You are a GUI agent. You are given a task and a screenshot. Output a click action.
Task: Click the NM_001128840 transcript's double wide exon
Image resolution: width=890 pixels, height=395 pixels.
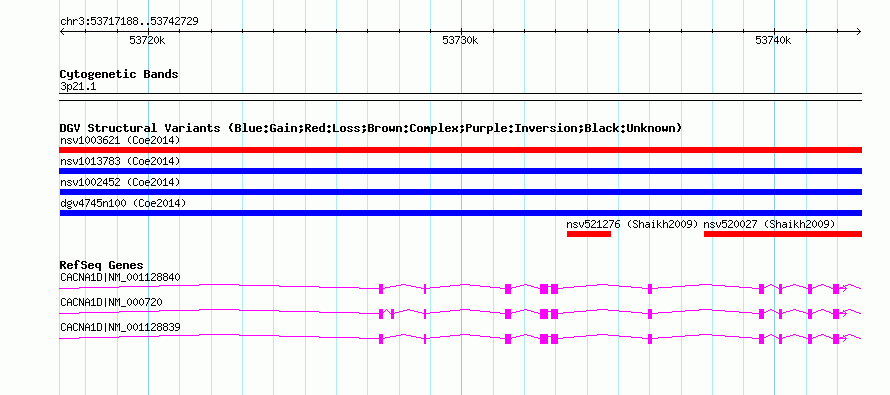click(x=549, y=289)
